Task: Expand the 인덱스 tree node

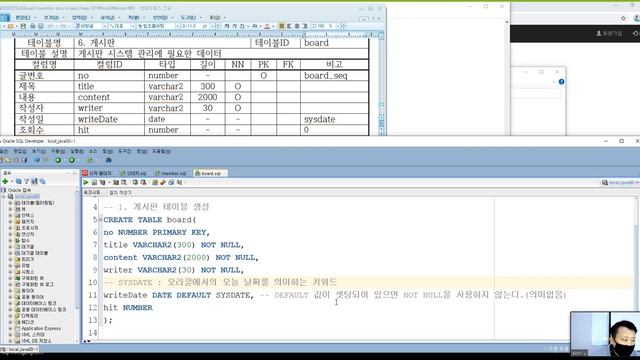Action: click(x=10, y=215)
